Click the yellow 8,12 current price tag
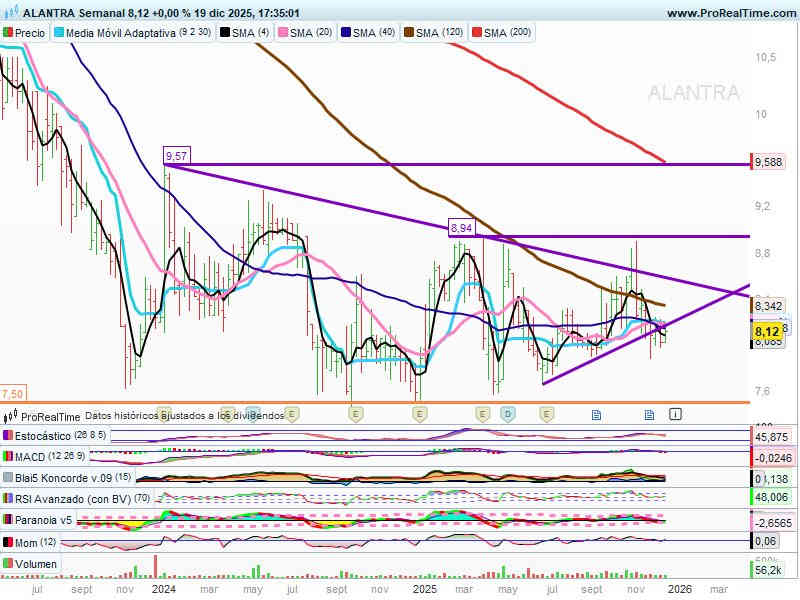 [766, 331]
